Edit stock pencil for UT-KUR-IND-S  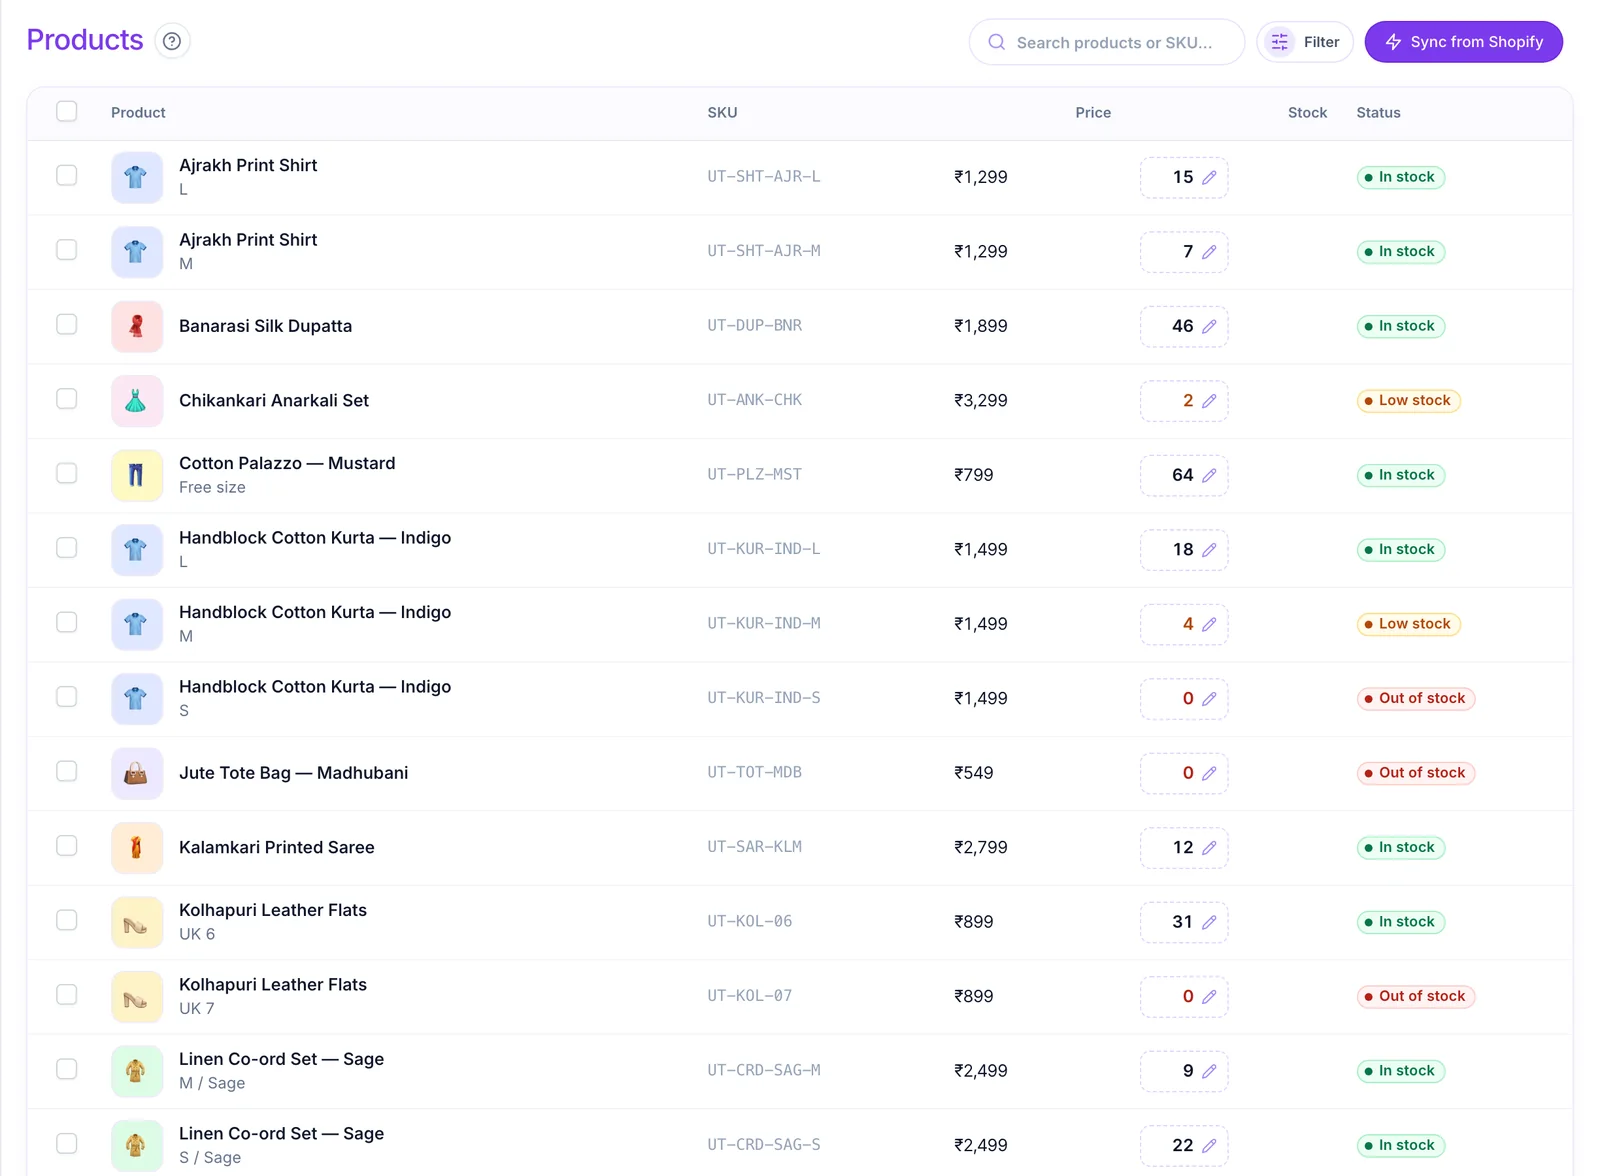coord(1209,698)
